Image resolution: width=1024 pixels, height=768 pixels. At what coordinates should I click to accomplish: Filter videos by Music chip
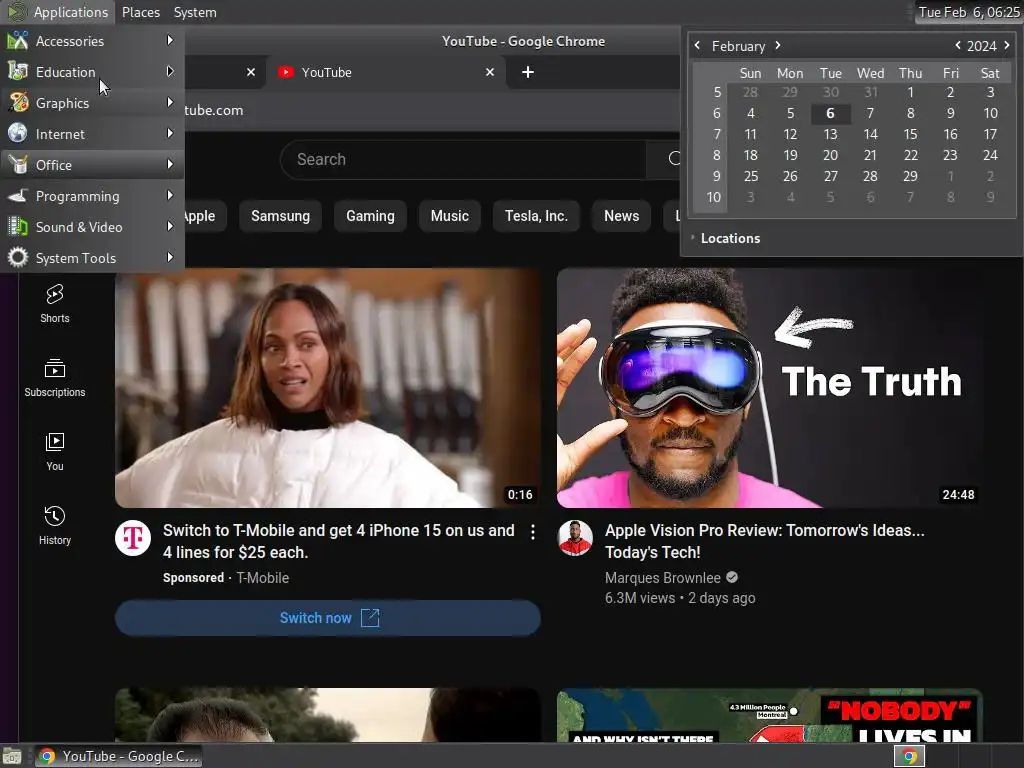tap(449, 216)
